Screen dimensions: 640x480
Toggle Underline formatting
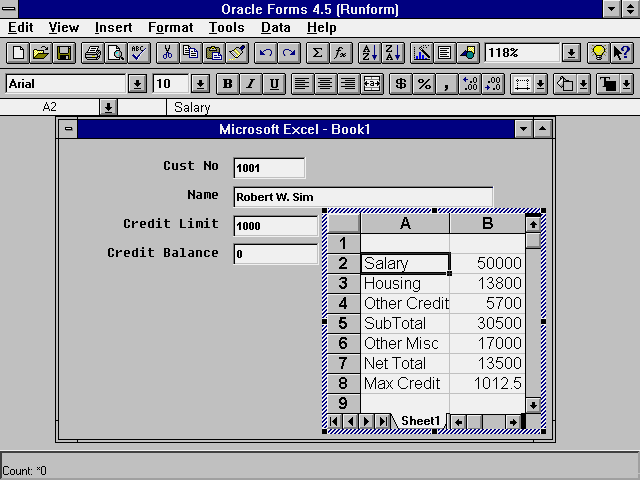pyautogui.click(x=273, y=84)
